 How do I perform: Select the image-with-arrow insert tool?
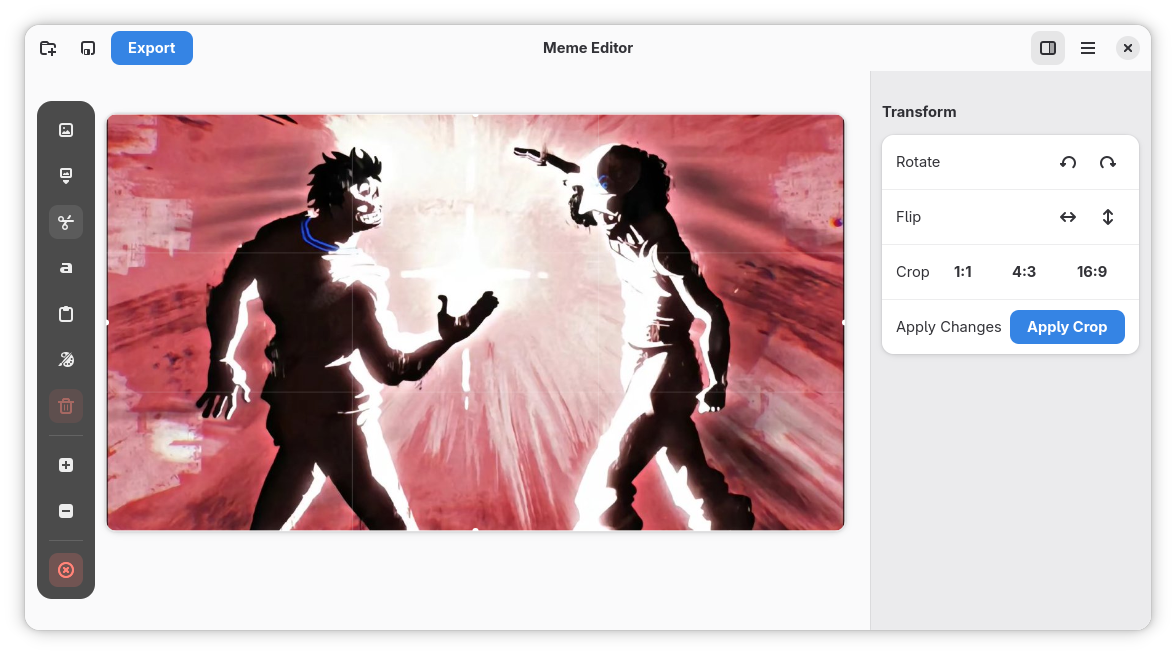point(66,176)
